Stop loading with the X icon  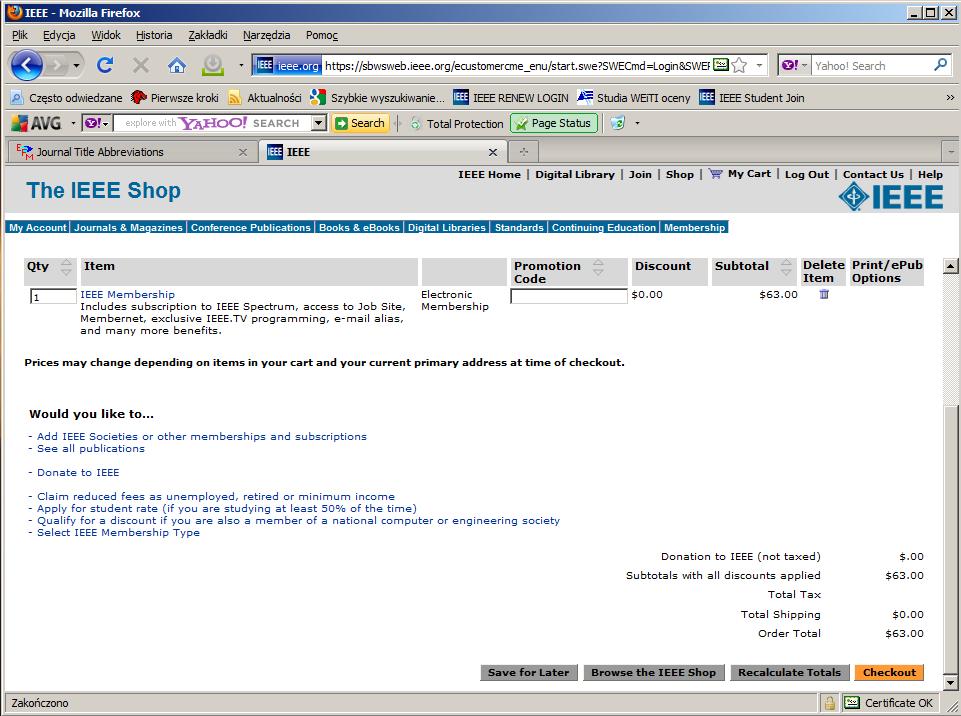click(141, 65)
